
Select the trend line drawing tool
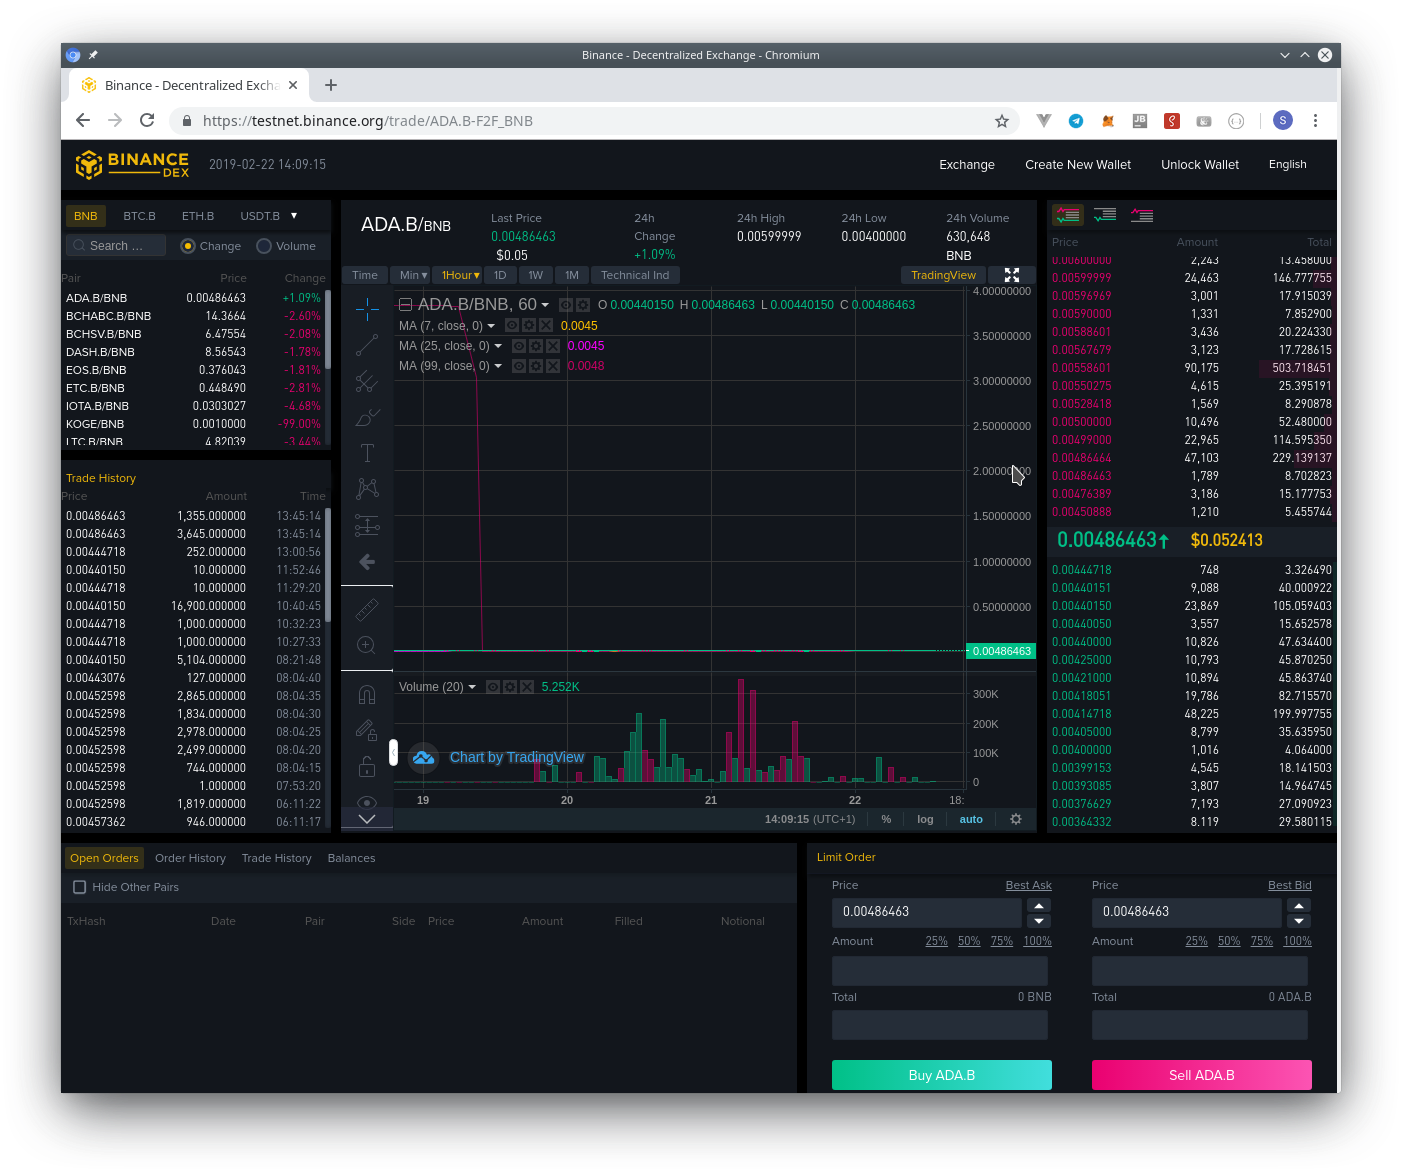(366, 344)
